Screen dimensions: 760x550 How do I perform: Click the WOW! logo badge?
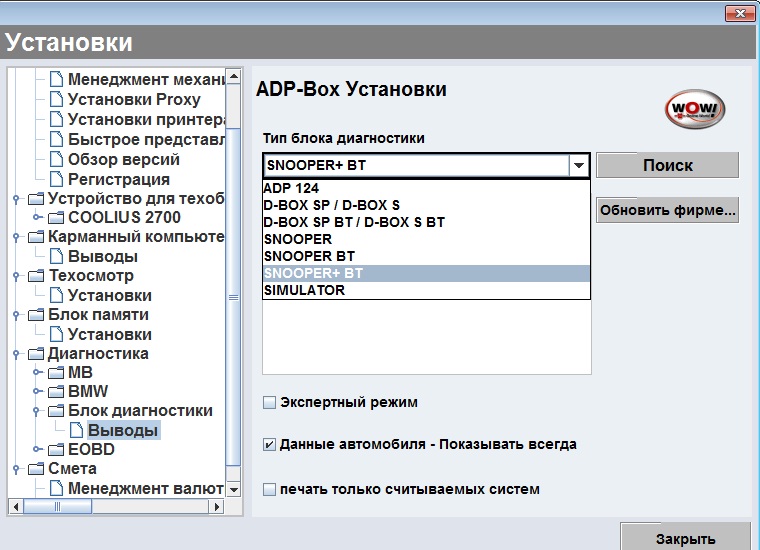pyautogui.click(x=695, y=109)
